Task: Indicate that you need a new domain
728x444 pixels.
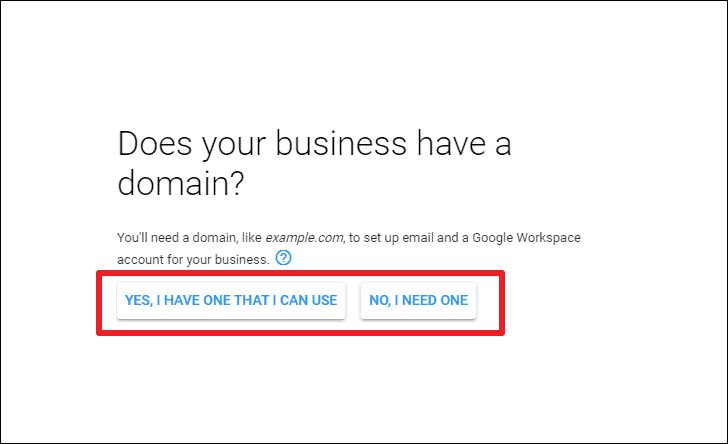Action: [x=418, y=300]
